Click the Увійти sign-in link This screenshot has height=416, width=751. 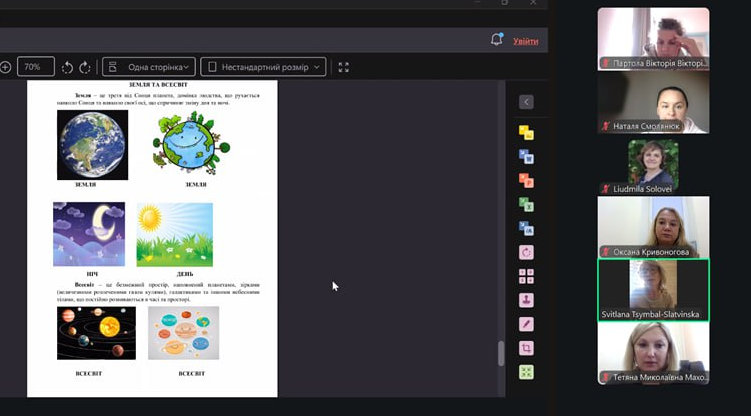coord(525,41)
